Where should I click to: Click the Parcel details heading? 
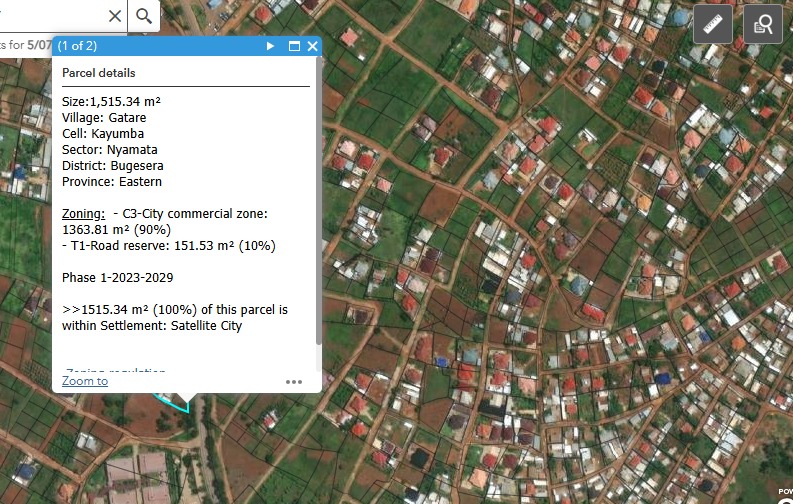click(x=98, y=73)
